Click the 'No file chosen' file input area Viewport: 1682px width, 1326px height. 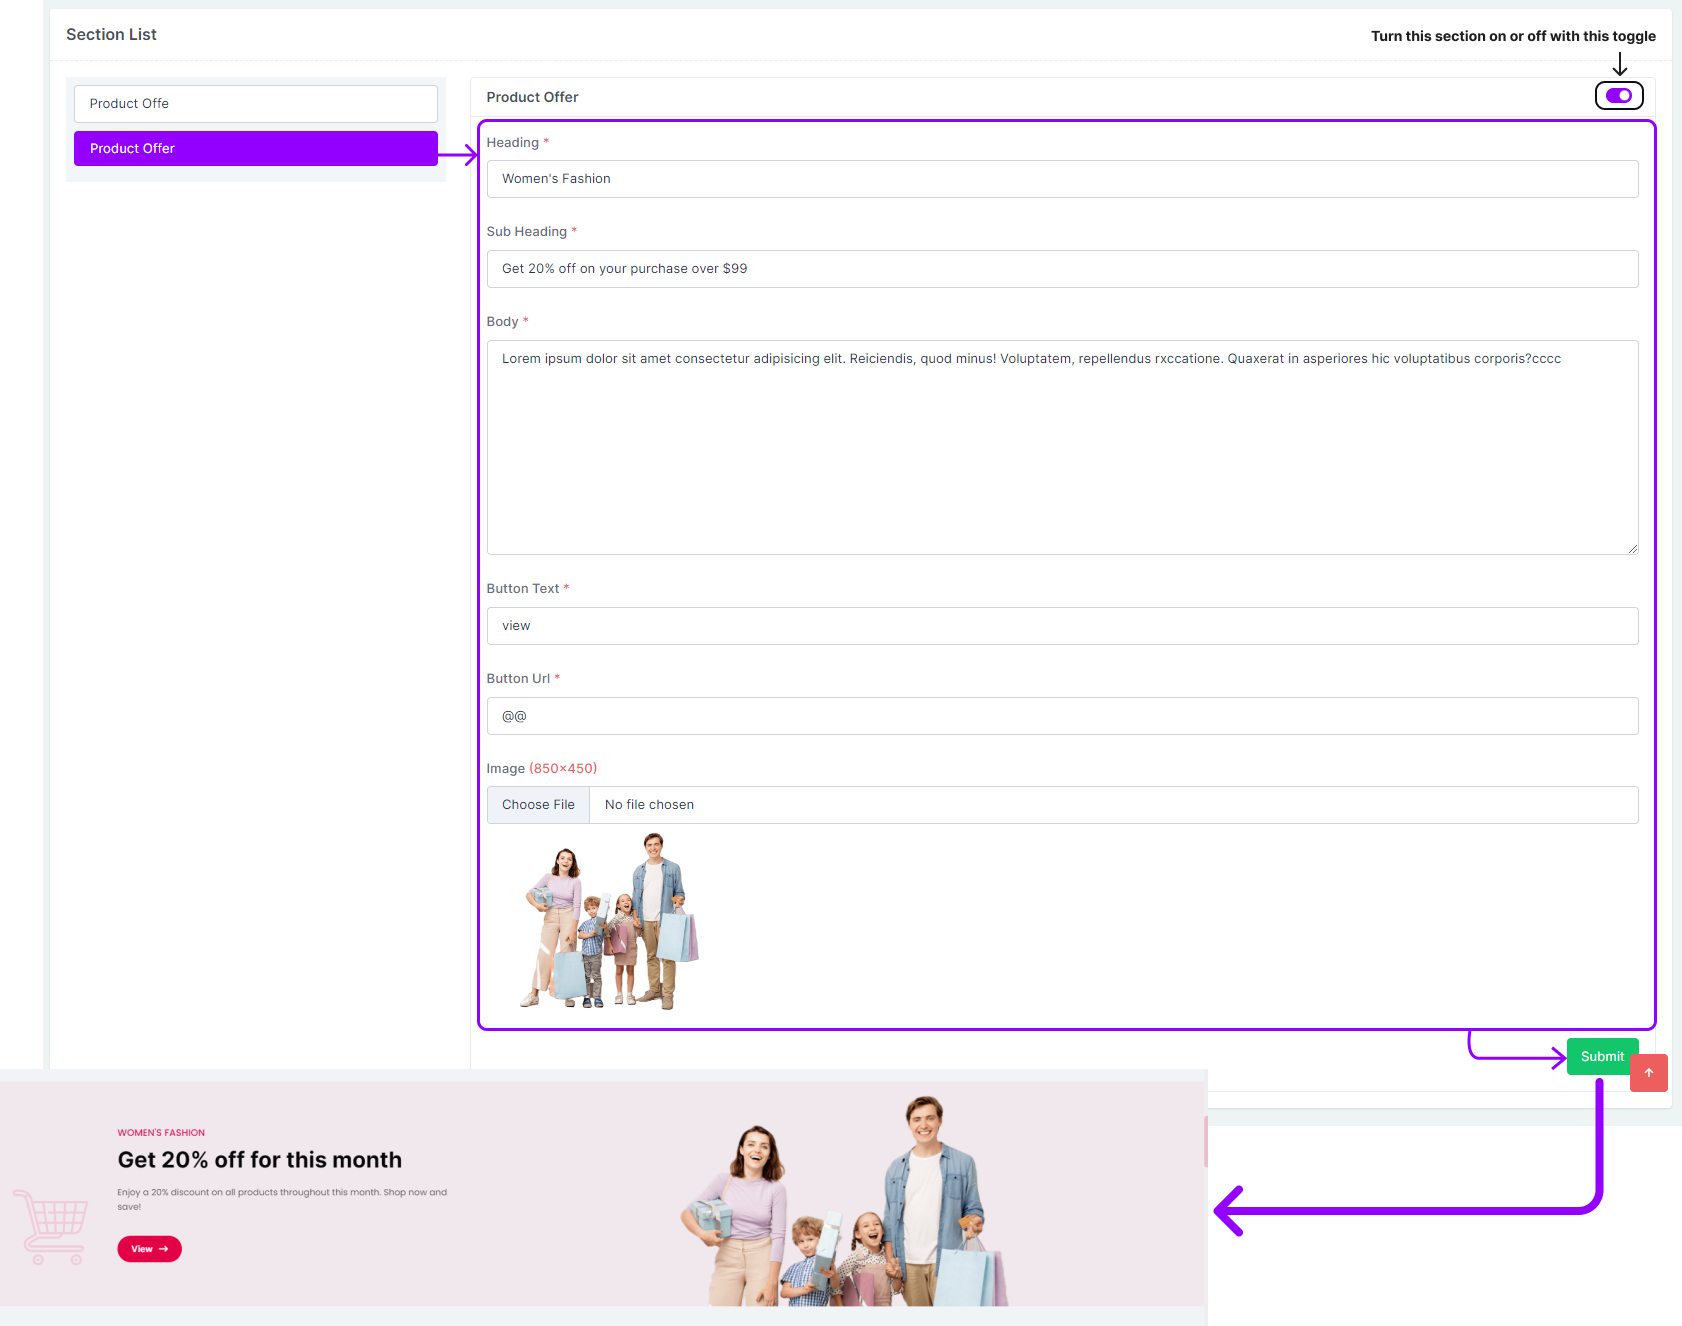[1110, 805]
